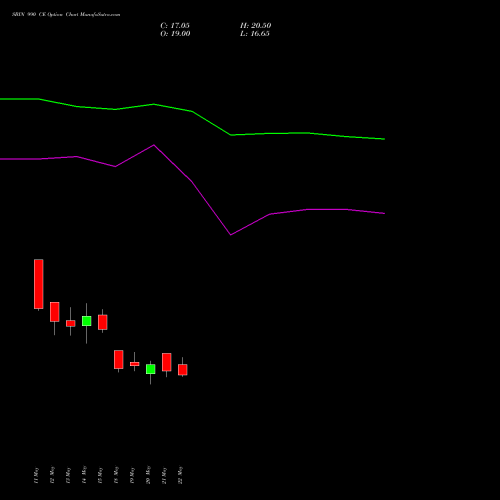The height and width of the screenshot is (500, 500).
Task: Select the high value 'H: 20.50'
Action: coord(256,26)
